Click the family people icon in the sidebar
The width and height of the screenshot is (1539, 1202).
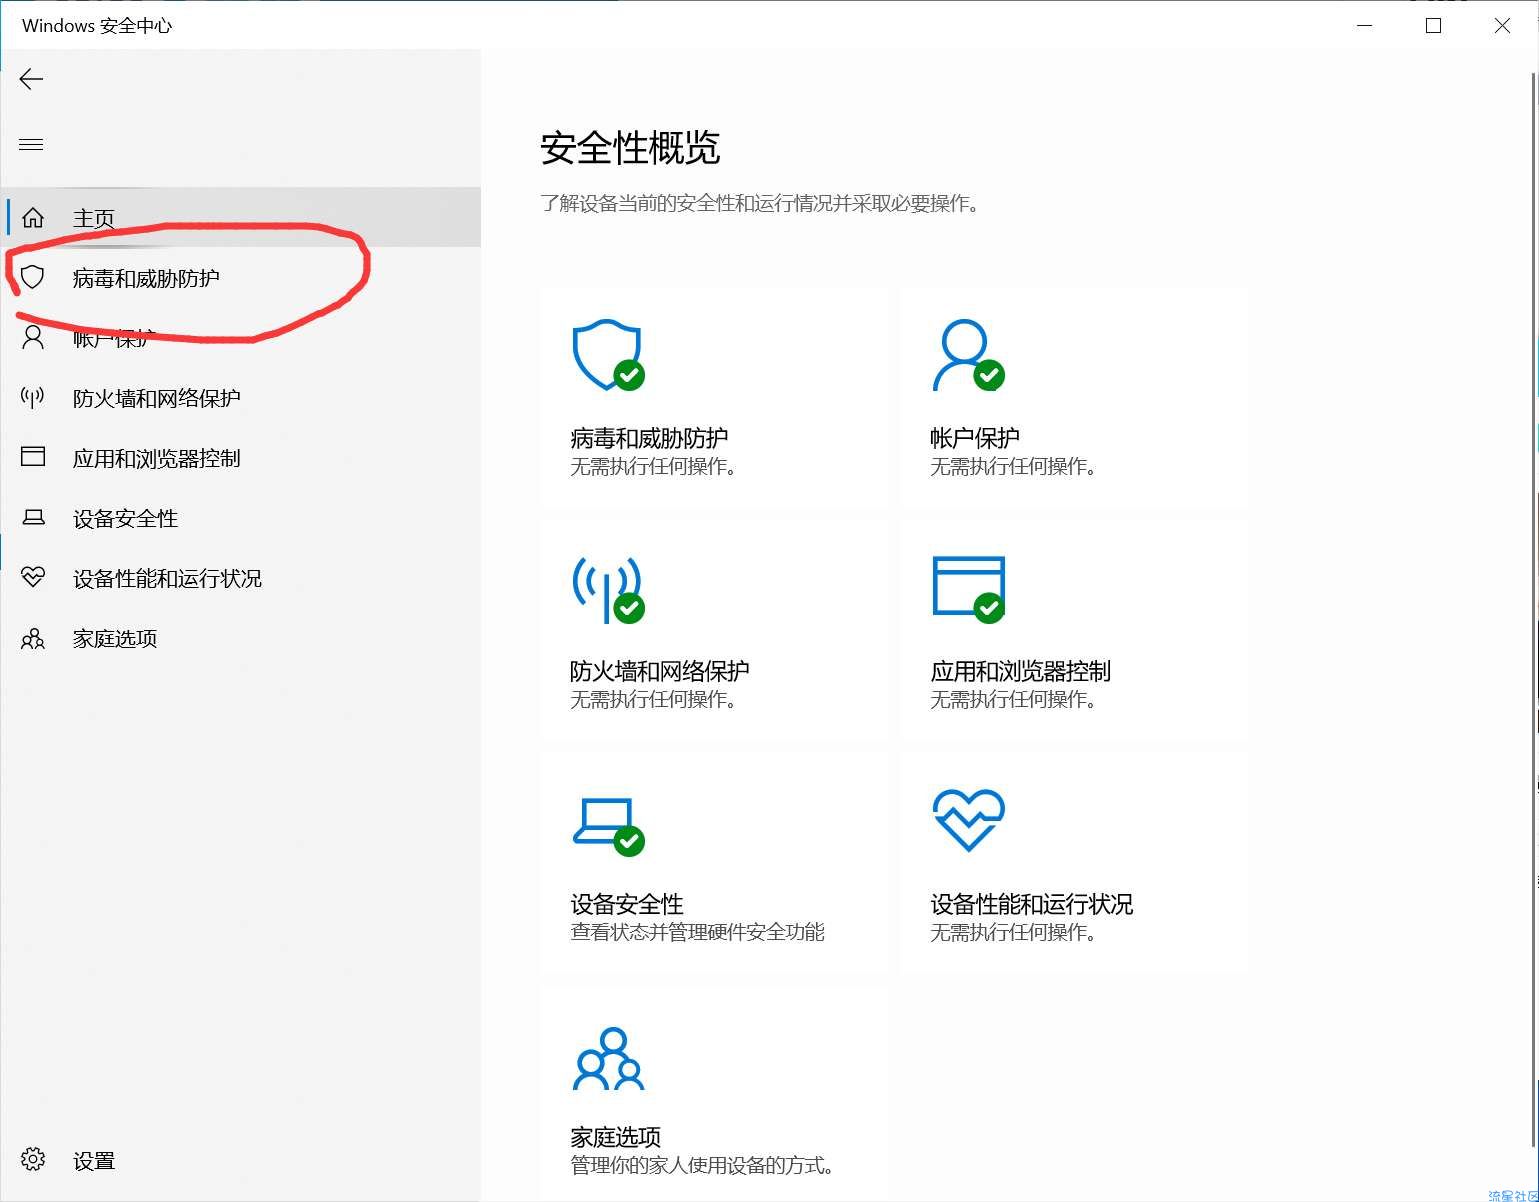(33, 638)
